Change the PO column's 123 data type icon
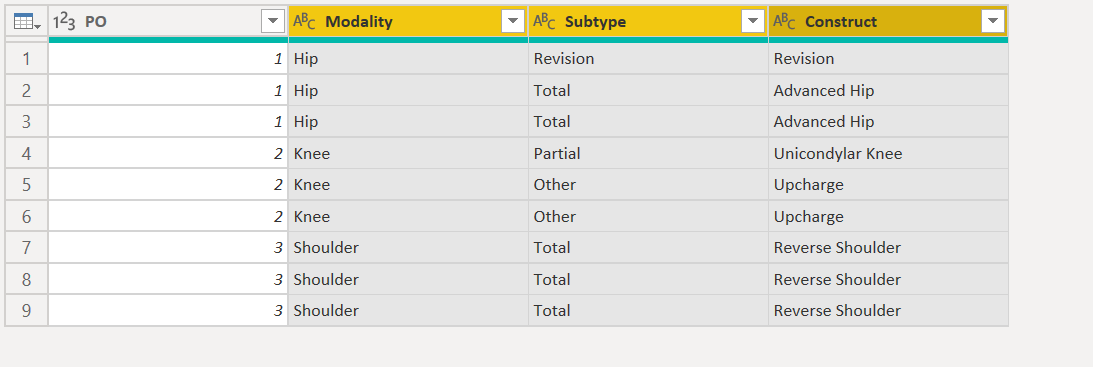Image resolution: width=1093 pixels, height=367 pixels. [x=64, y=22]
